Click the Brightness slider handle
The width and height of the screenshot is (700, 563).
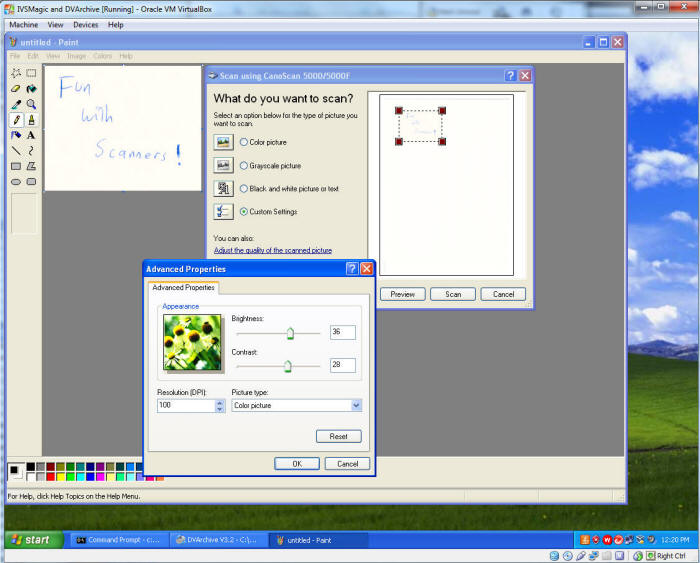pyautogui.click(x=290, y=334)
